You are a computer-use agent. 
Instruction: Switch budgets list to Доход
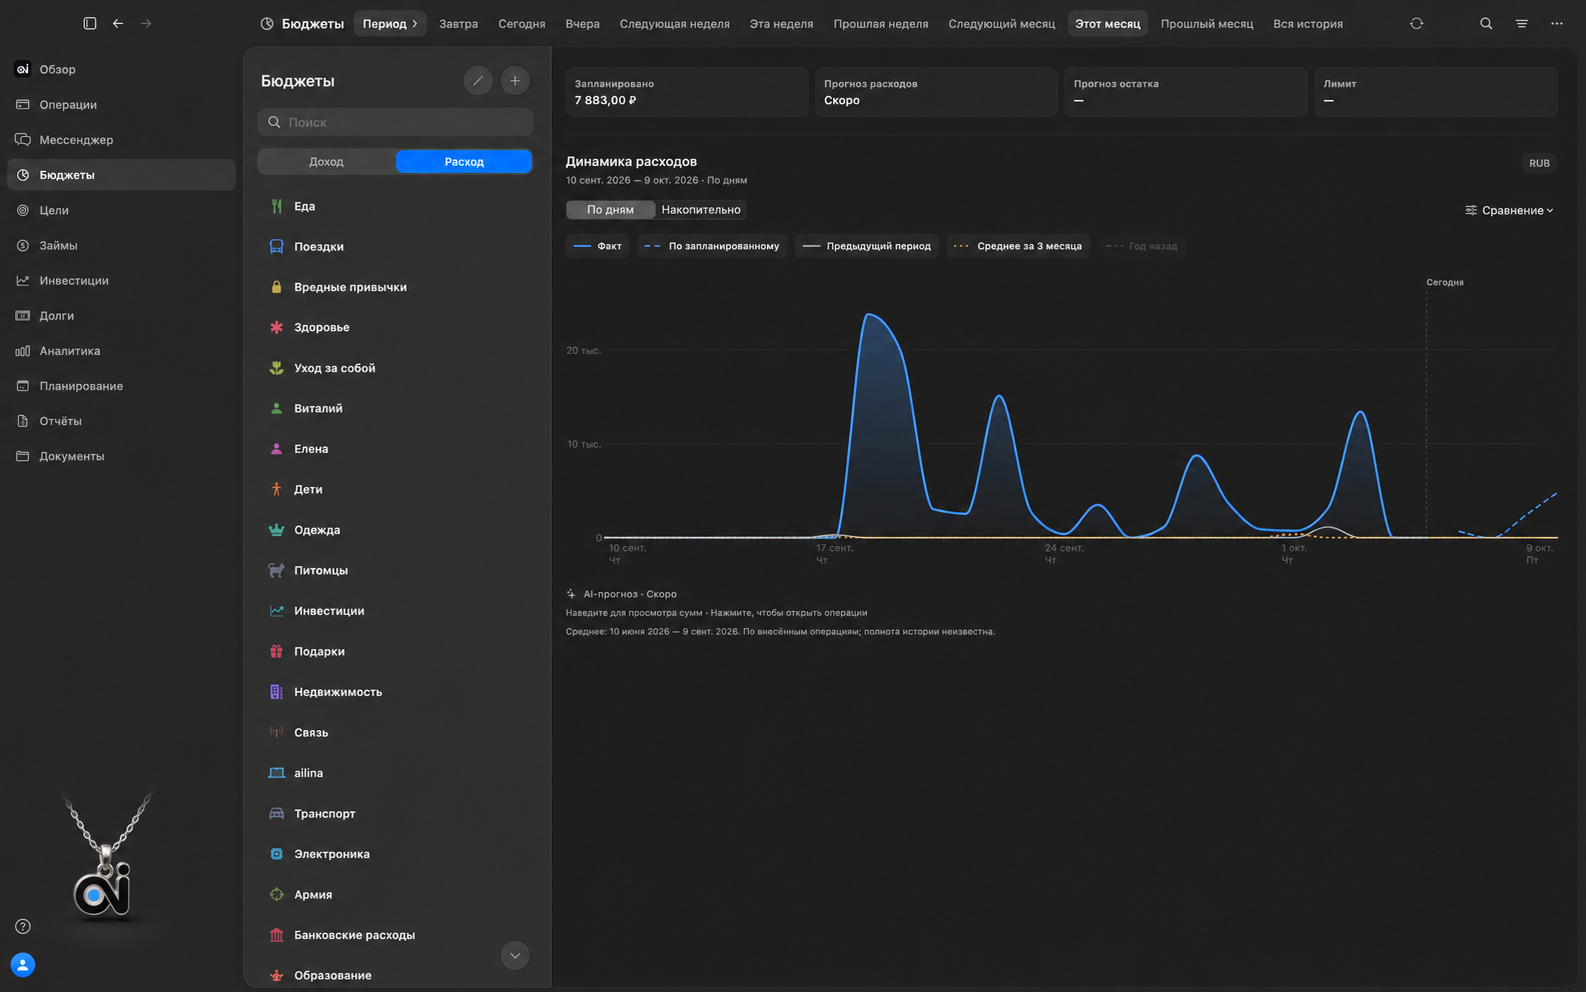tap(326, 162)
